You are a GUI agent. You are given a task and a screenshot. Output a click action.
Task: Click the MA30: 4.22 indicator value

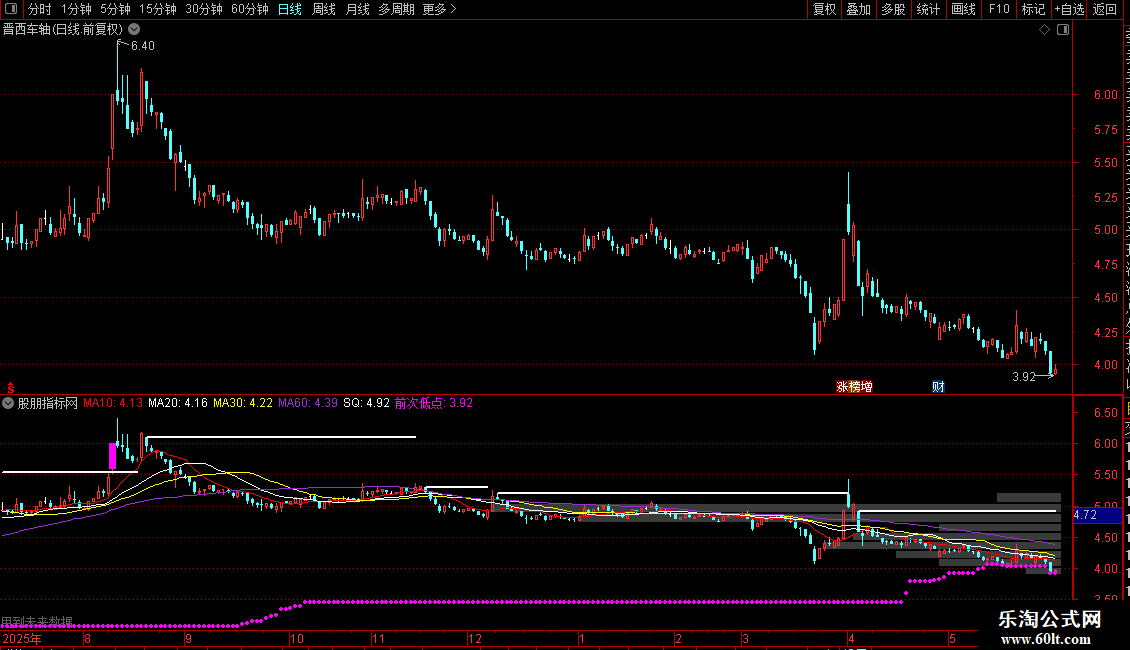point(243,403)
